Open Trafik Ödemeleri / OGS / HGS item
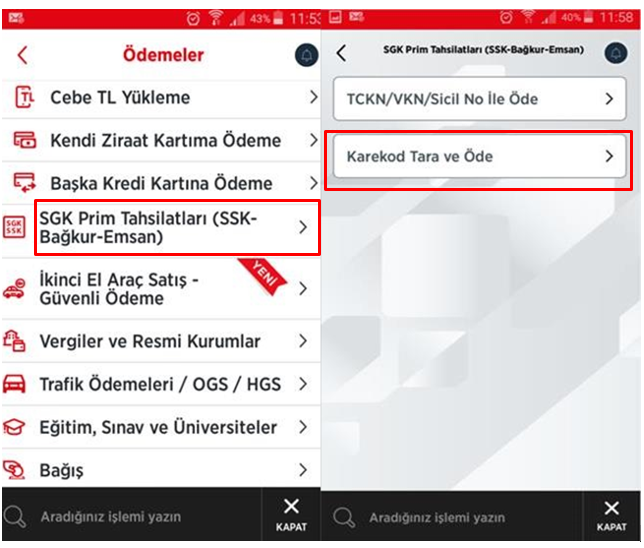Image resolution: width=644 pixels, height=548 pixels. [x=161, y=384]
